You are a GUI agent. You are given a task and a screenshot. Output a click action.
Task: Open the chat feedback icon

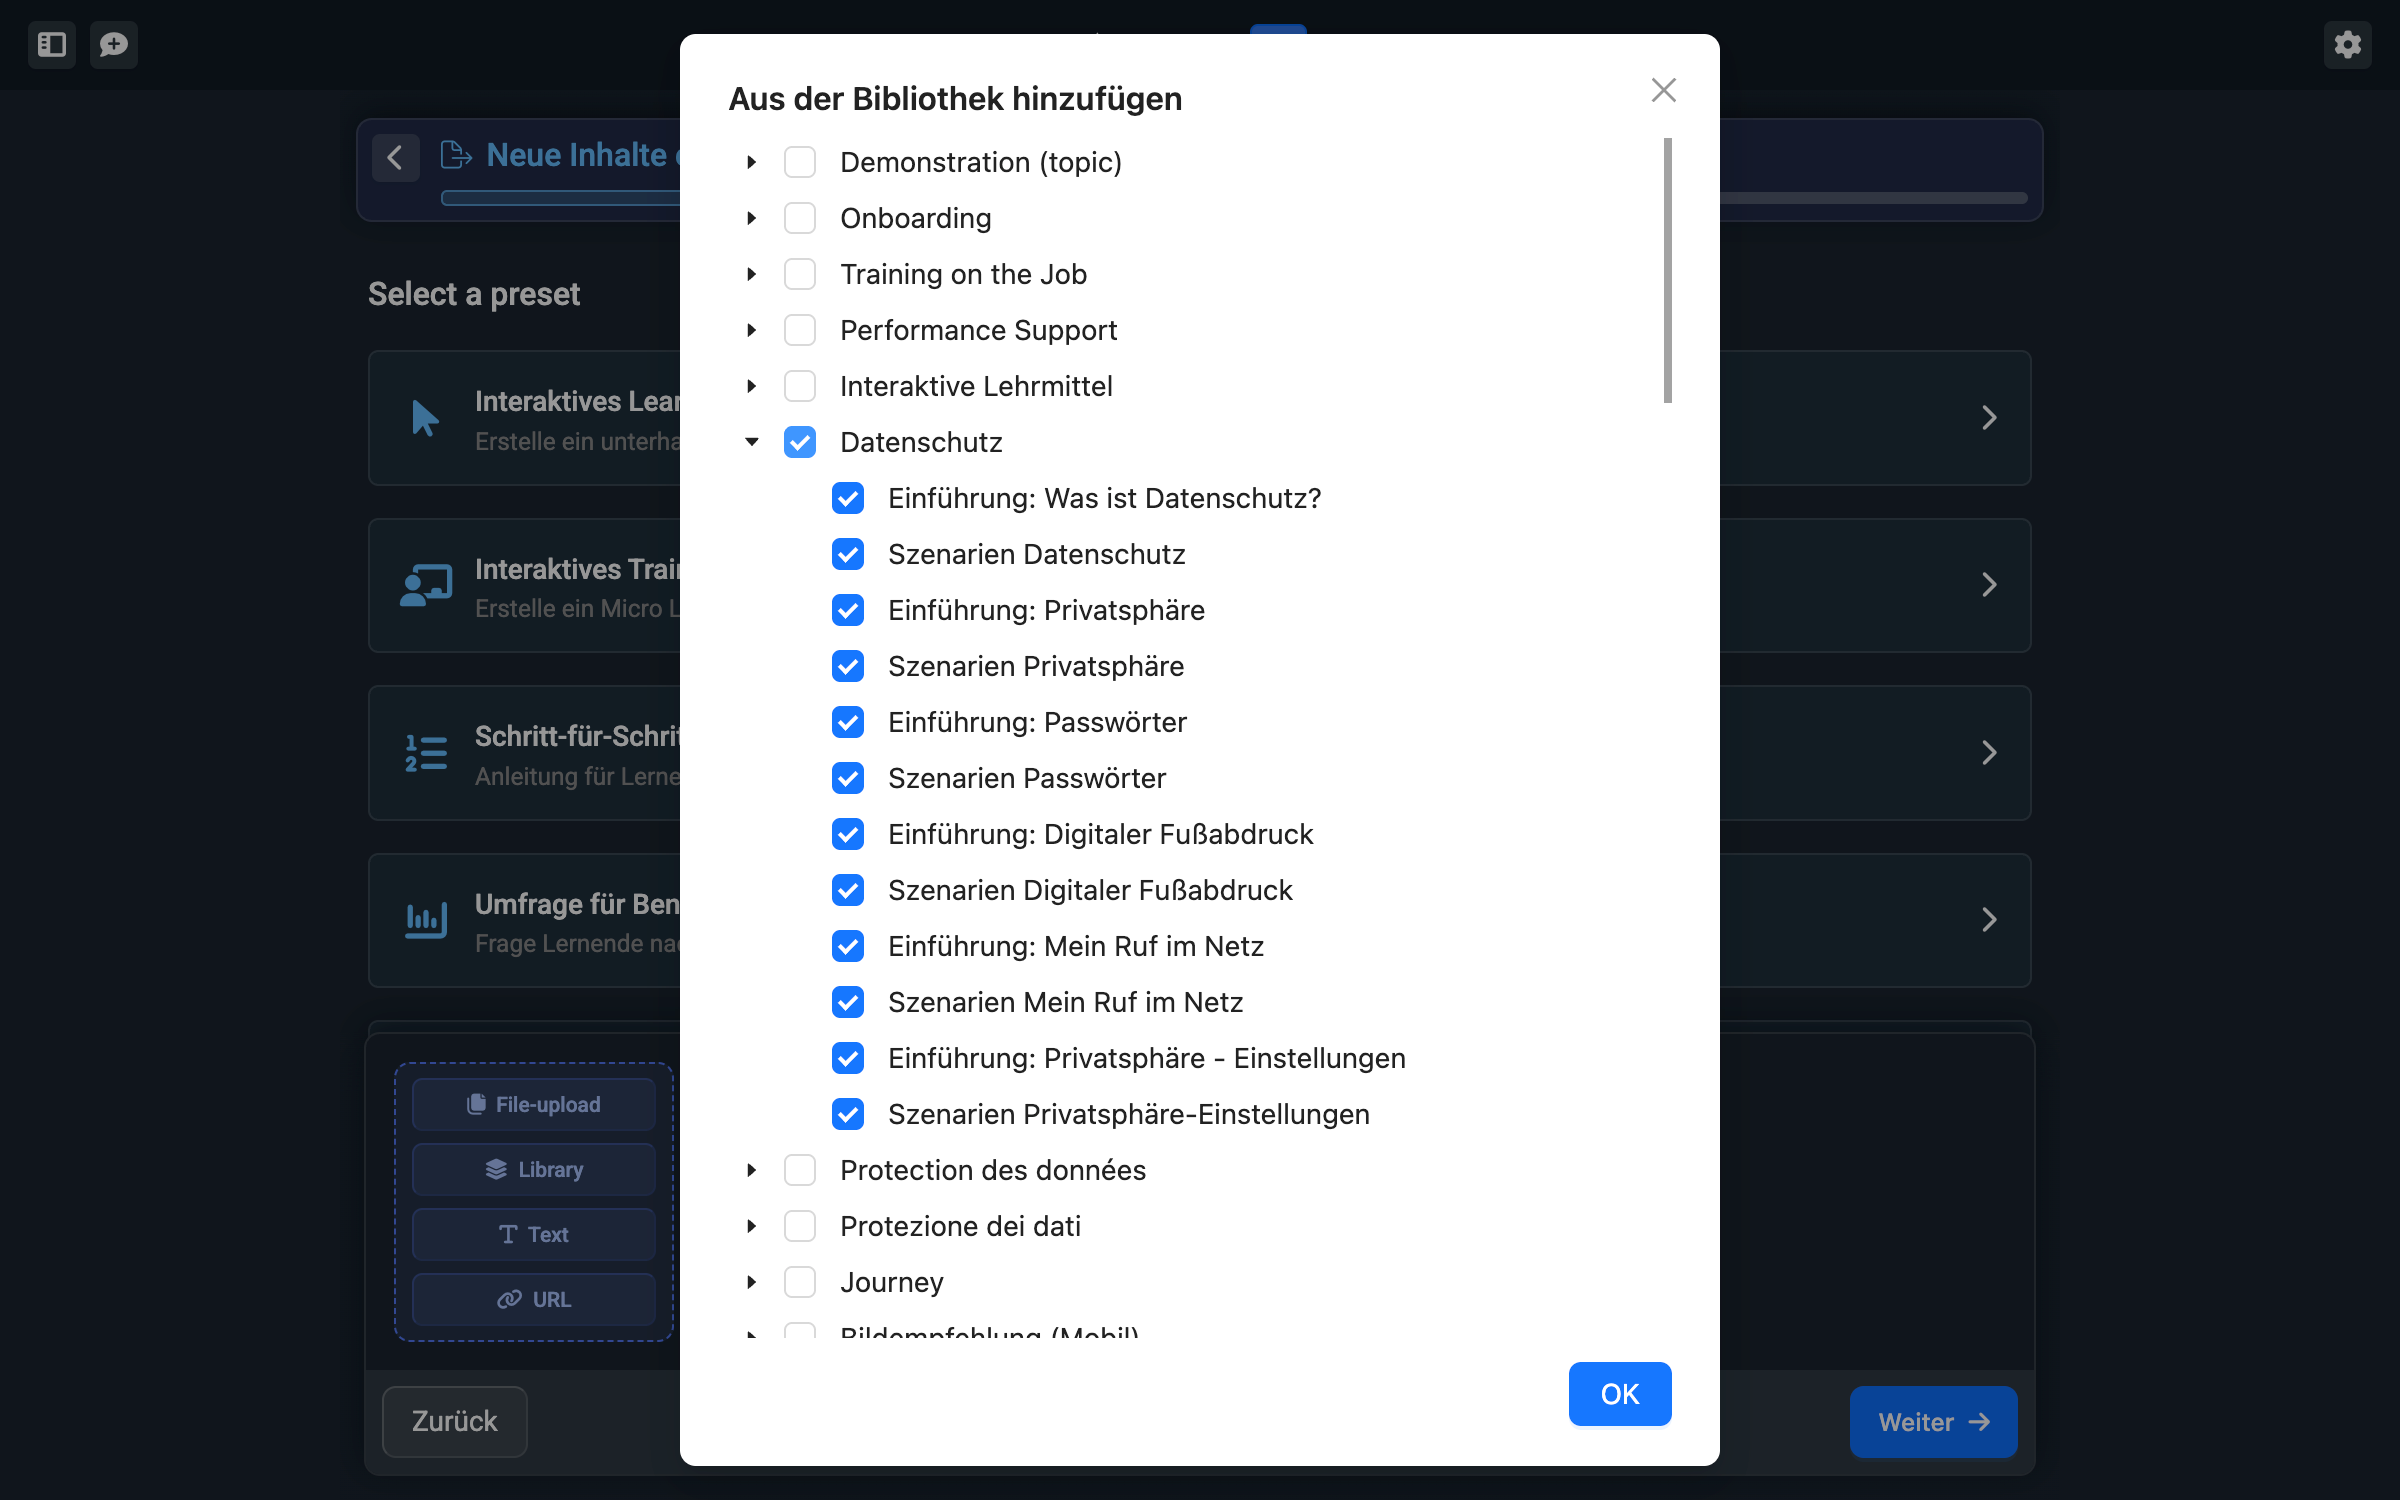(x=114, y=44)
